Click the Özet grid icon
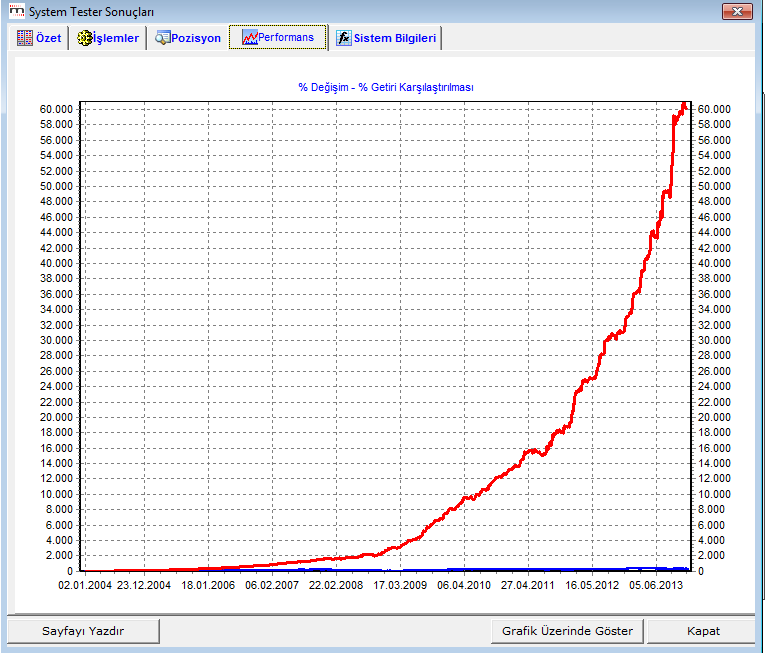 [x=24, y=38]
